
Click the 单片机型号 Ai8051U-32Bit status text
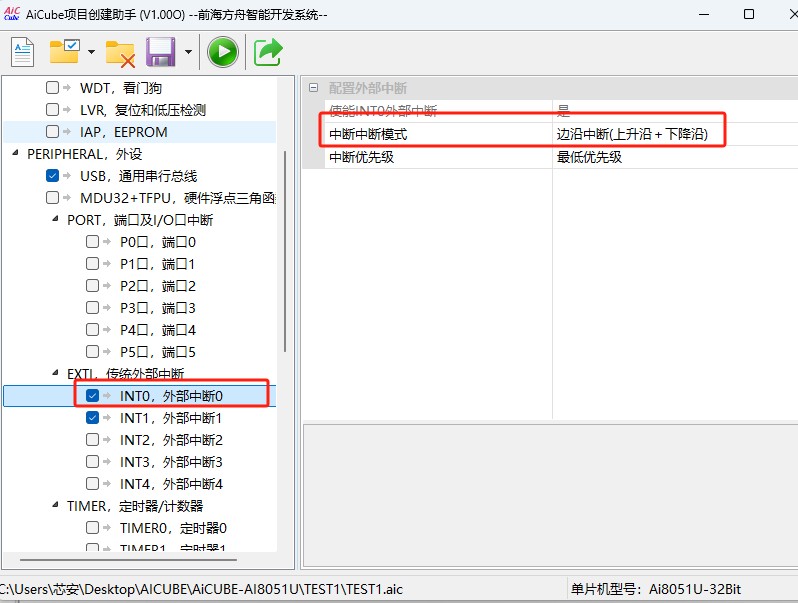(656, 589)
